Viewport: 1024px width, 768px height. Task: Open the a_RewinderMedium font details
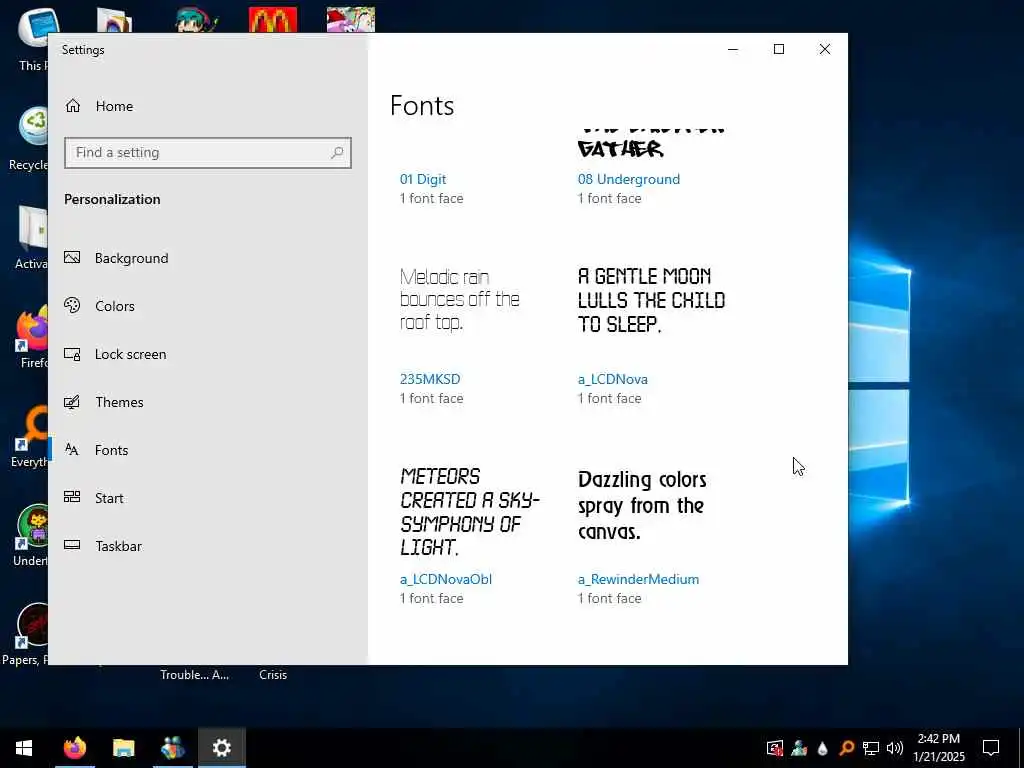pyautogui.click(x=638, y=579)
